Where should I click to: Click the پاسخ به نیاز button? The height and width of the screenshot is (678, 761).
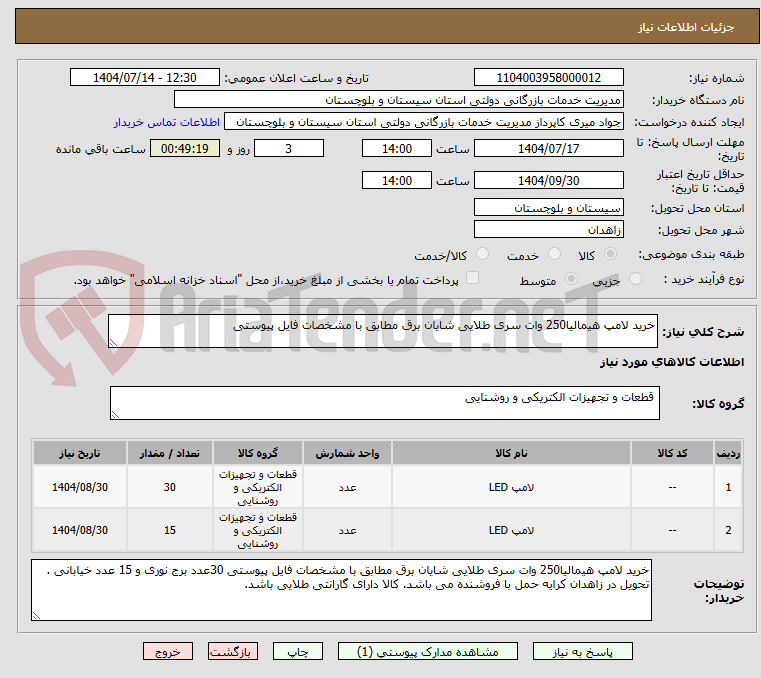click(x=582, y=651)
